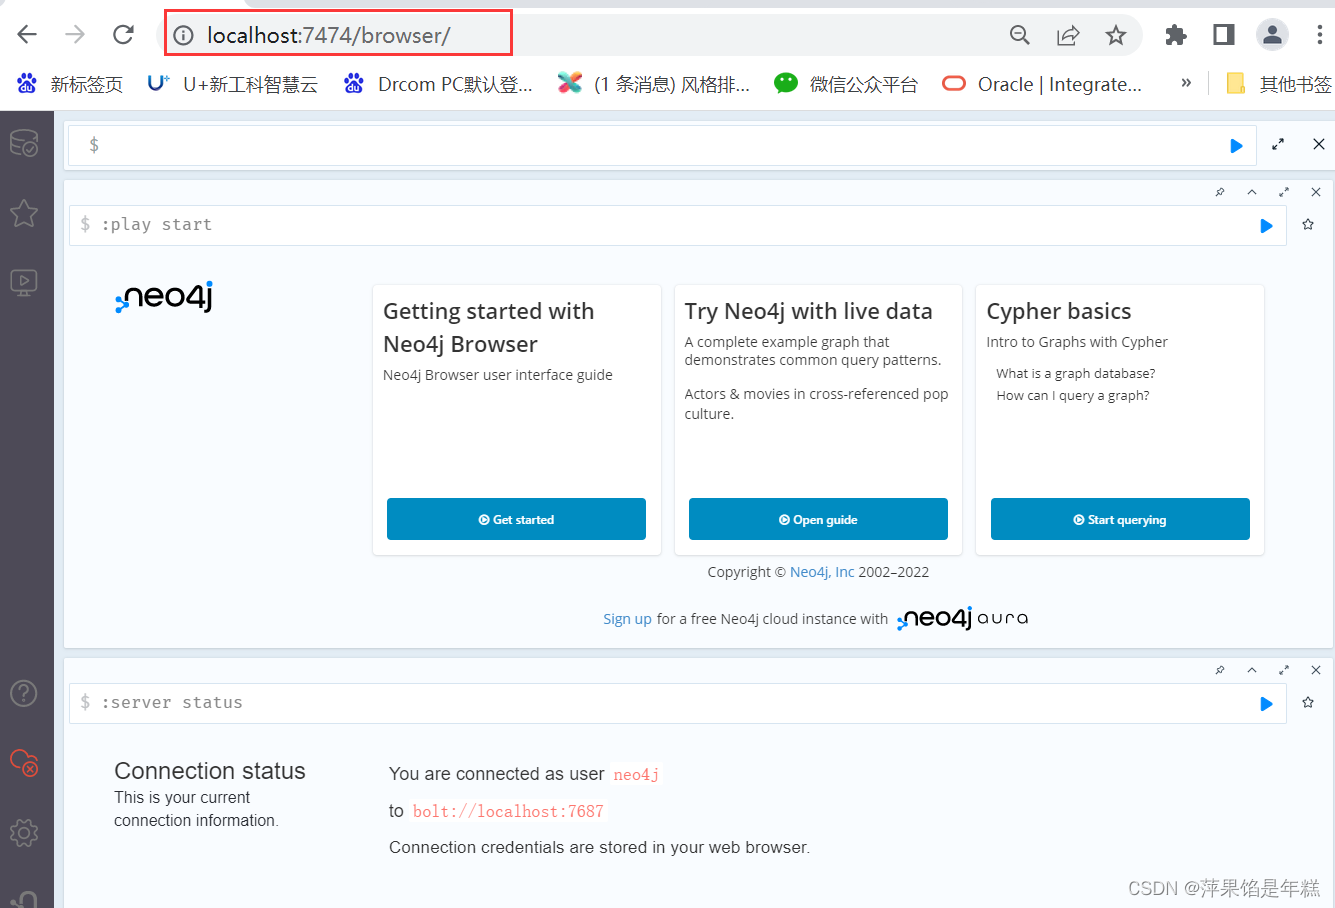Screen dimensions: 1335x908
Task: Open the Drcom PC默认登 bookmark
Action: coord(438,84)
